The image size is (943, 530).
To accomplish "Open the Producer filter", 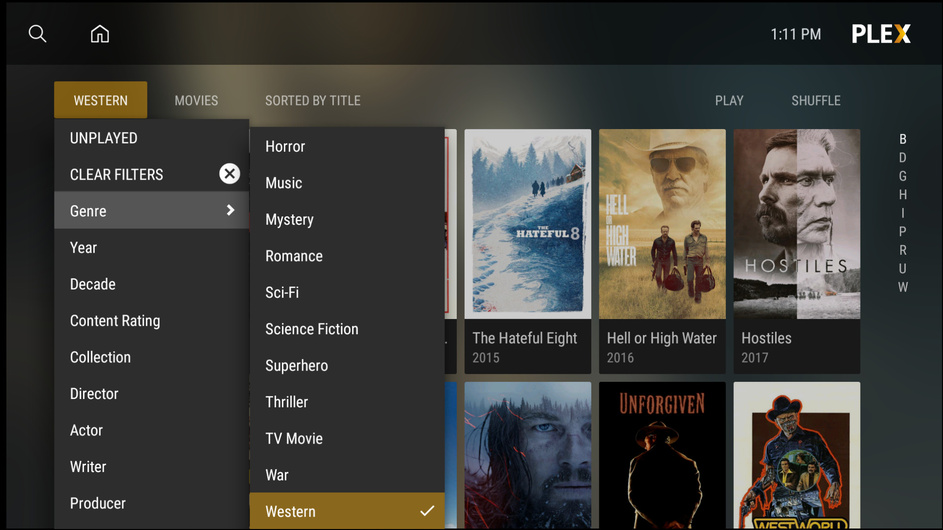I will click(152, 503).
